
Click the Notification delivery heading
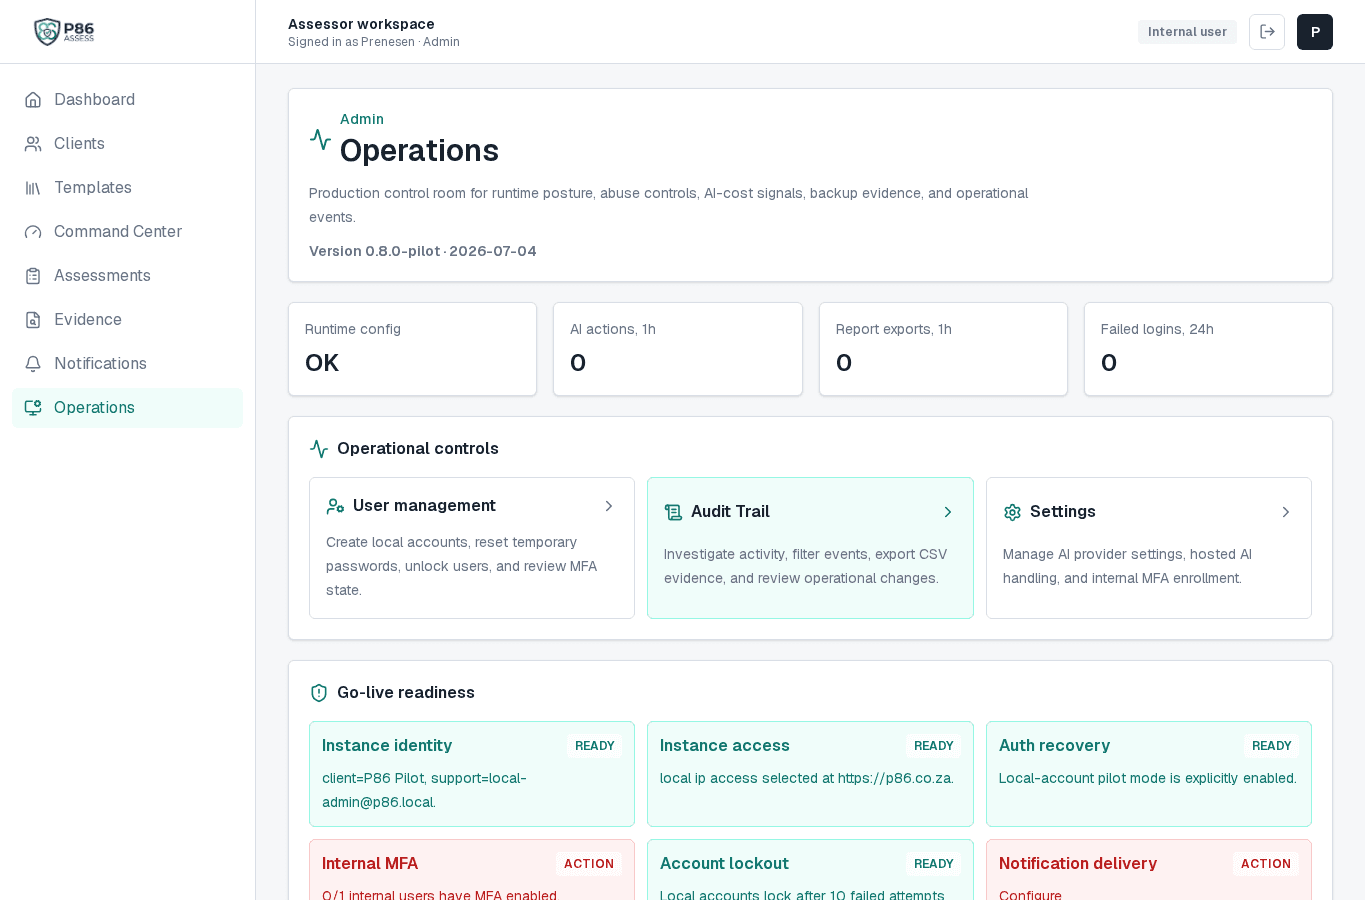(1078, 864)
